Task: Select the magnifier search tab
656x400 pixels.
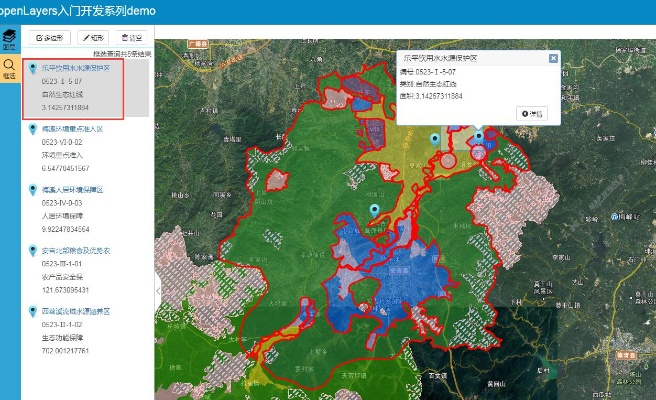Action: click(x=9, y=66)
